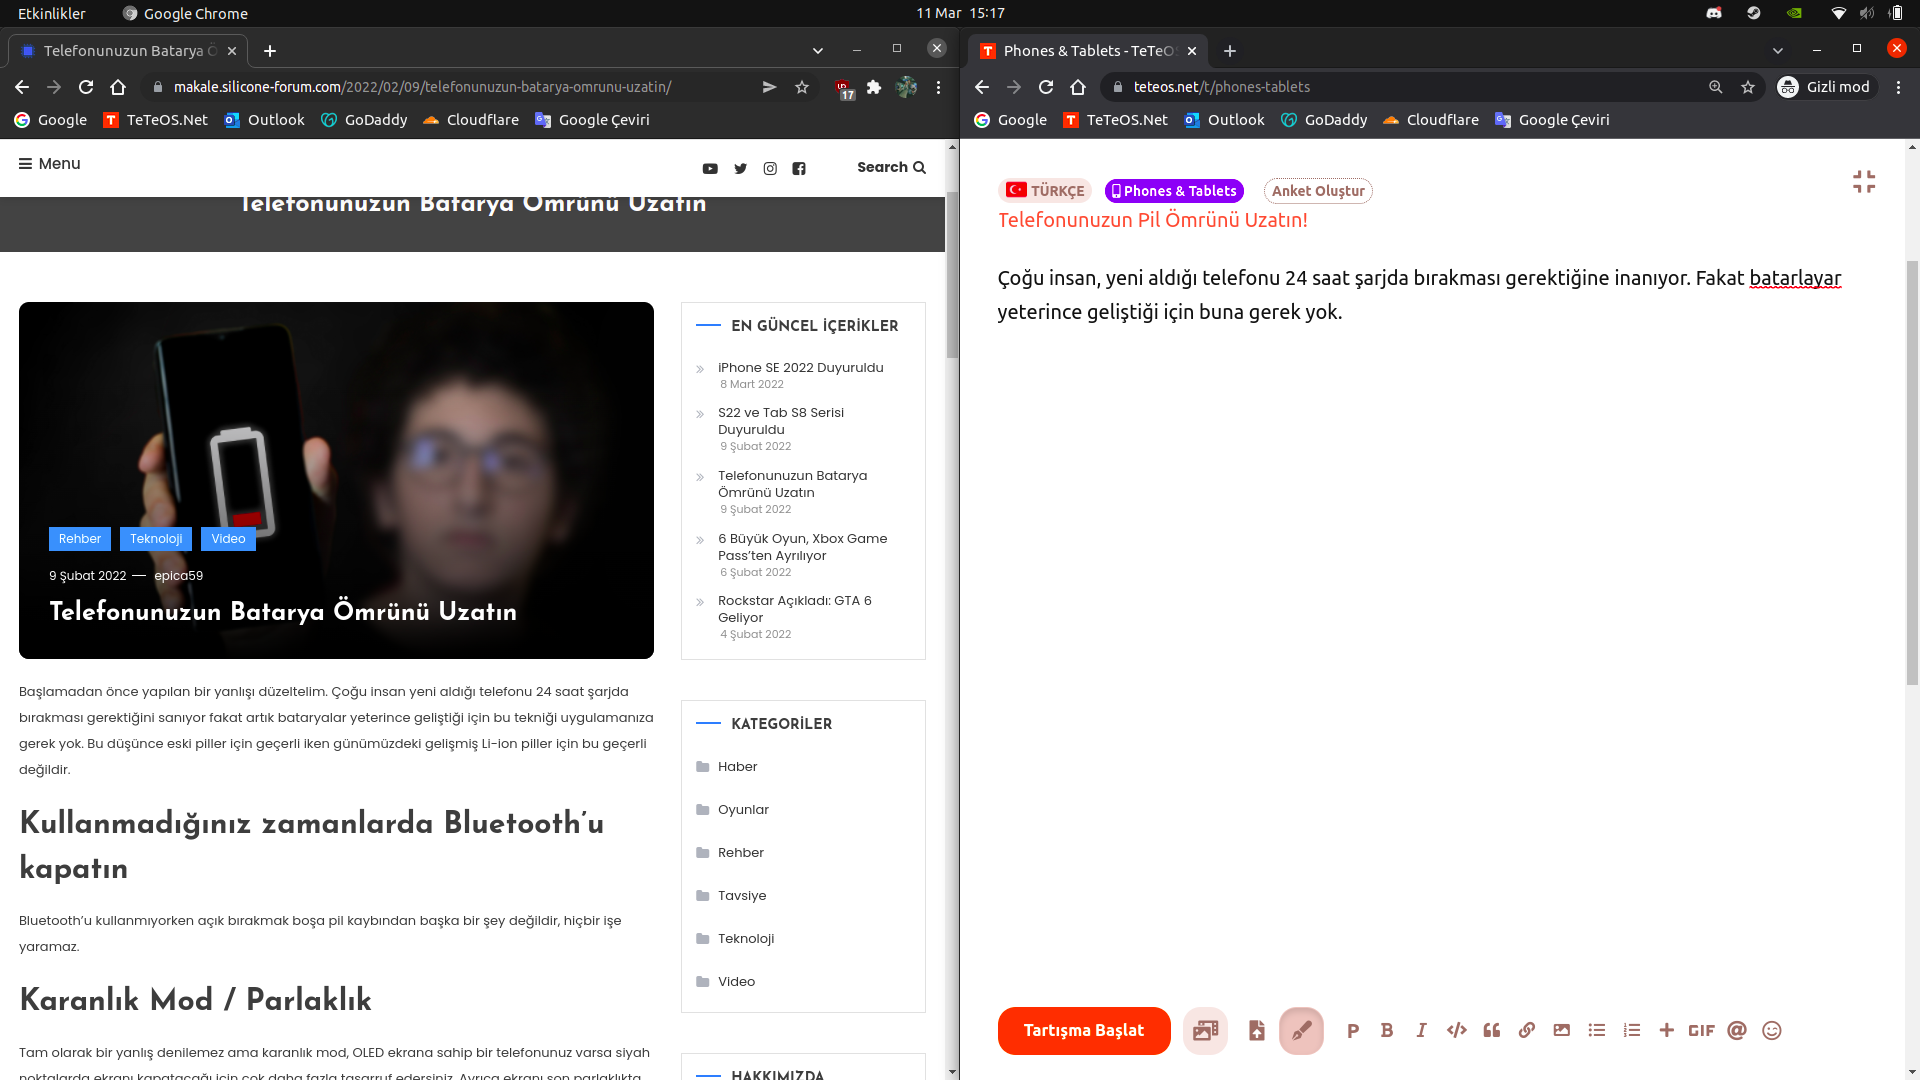Open the Tavsiye category
This screenshot has width=1920, height=1080.
(742, 896)
